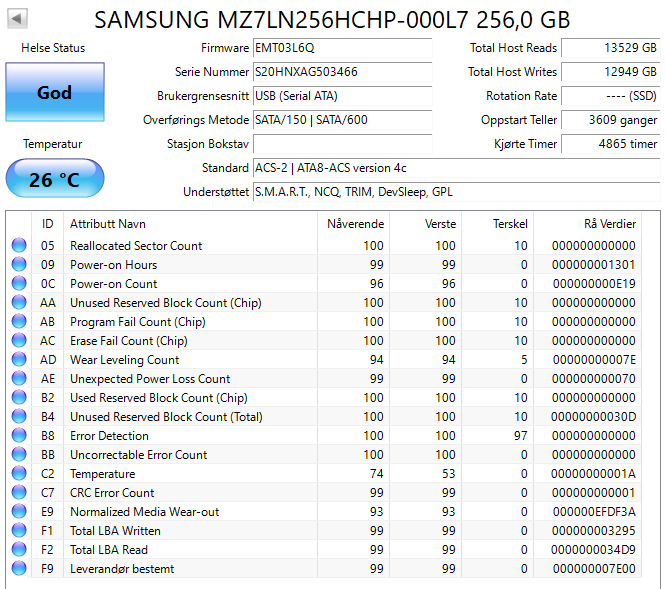Sort by Attributt Navn column header

tap(190, 224)
